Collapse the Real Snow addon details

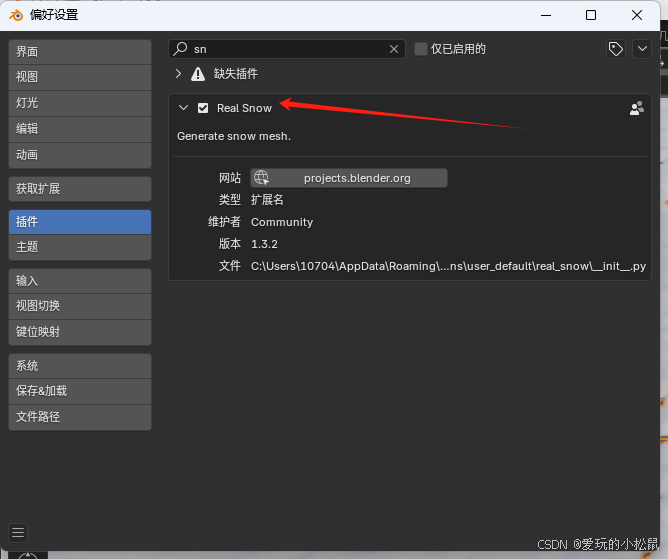184,108
